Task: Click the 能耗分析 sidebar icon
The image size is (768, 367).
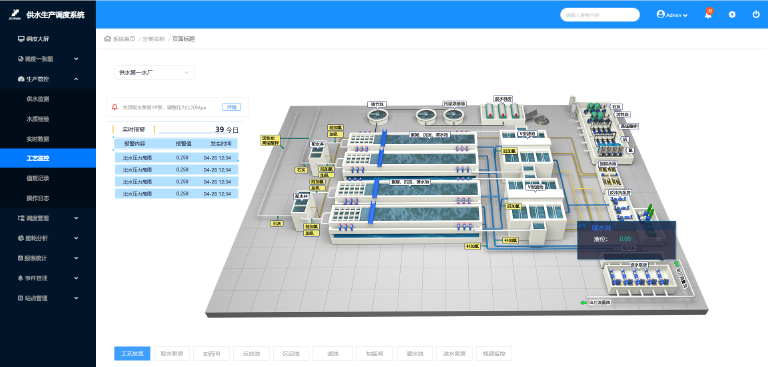Action: click(21, 238)
